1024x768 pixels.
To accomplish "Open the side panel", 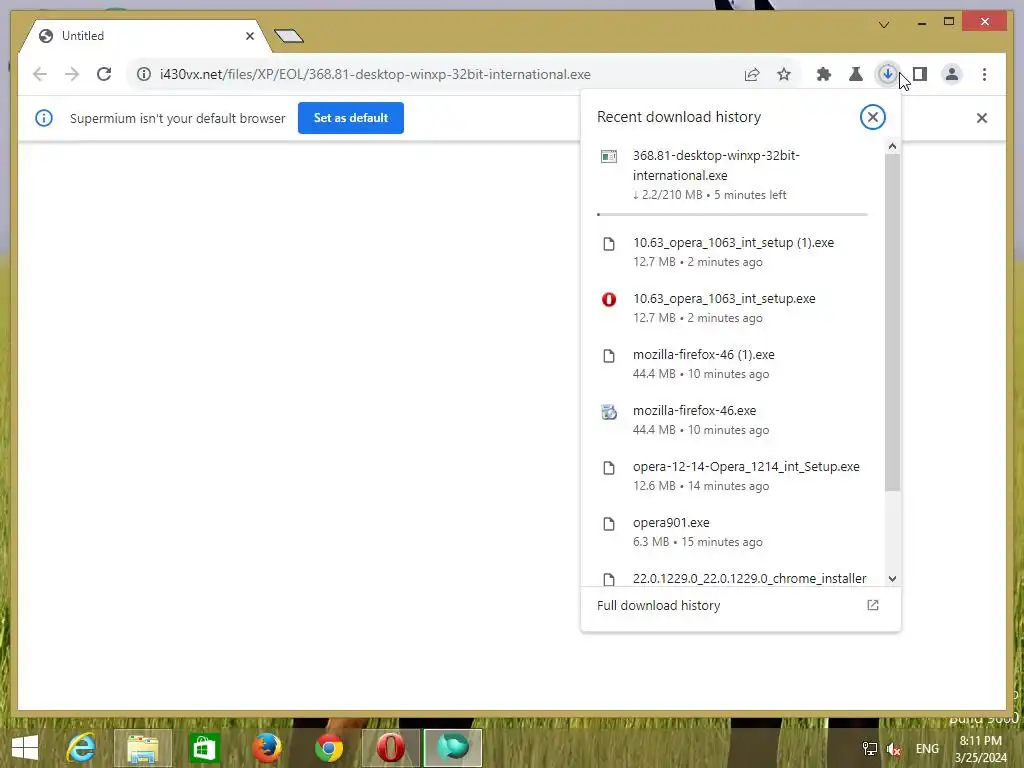I will coord(920,74).
